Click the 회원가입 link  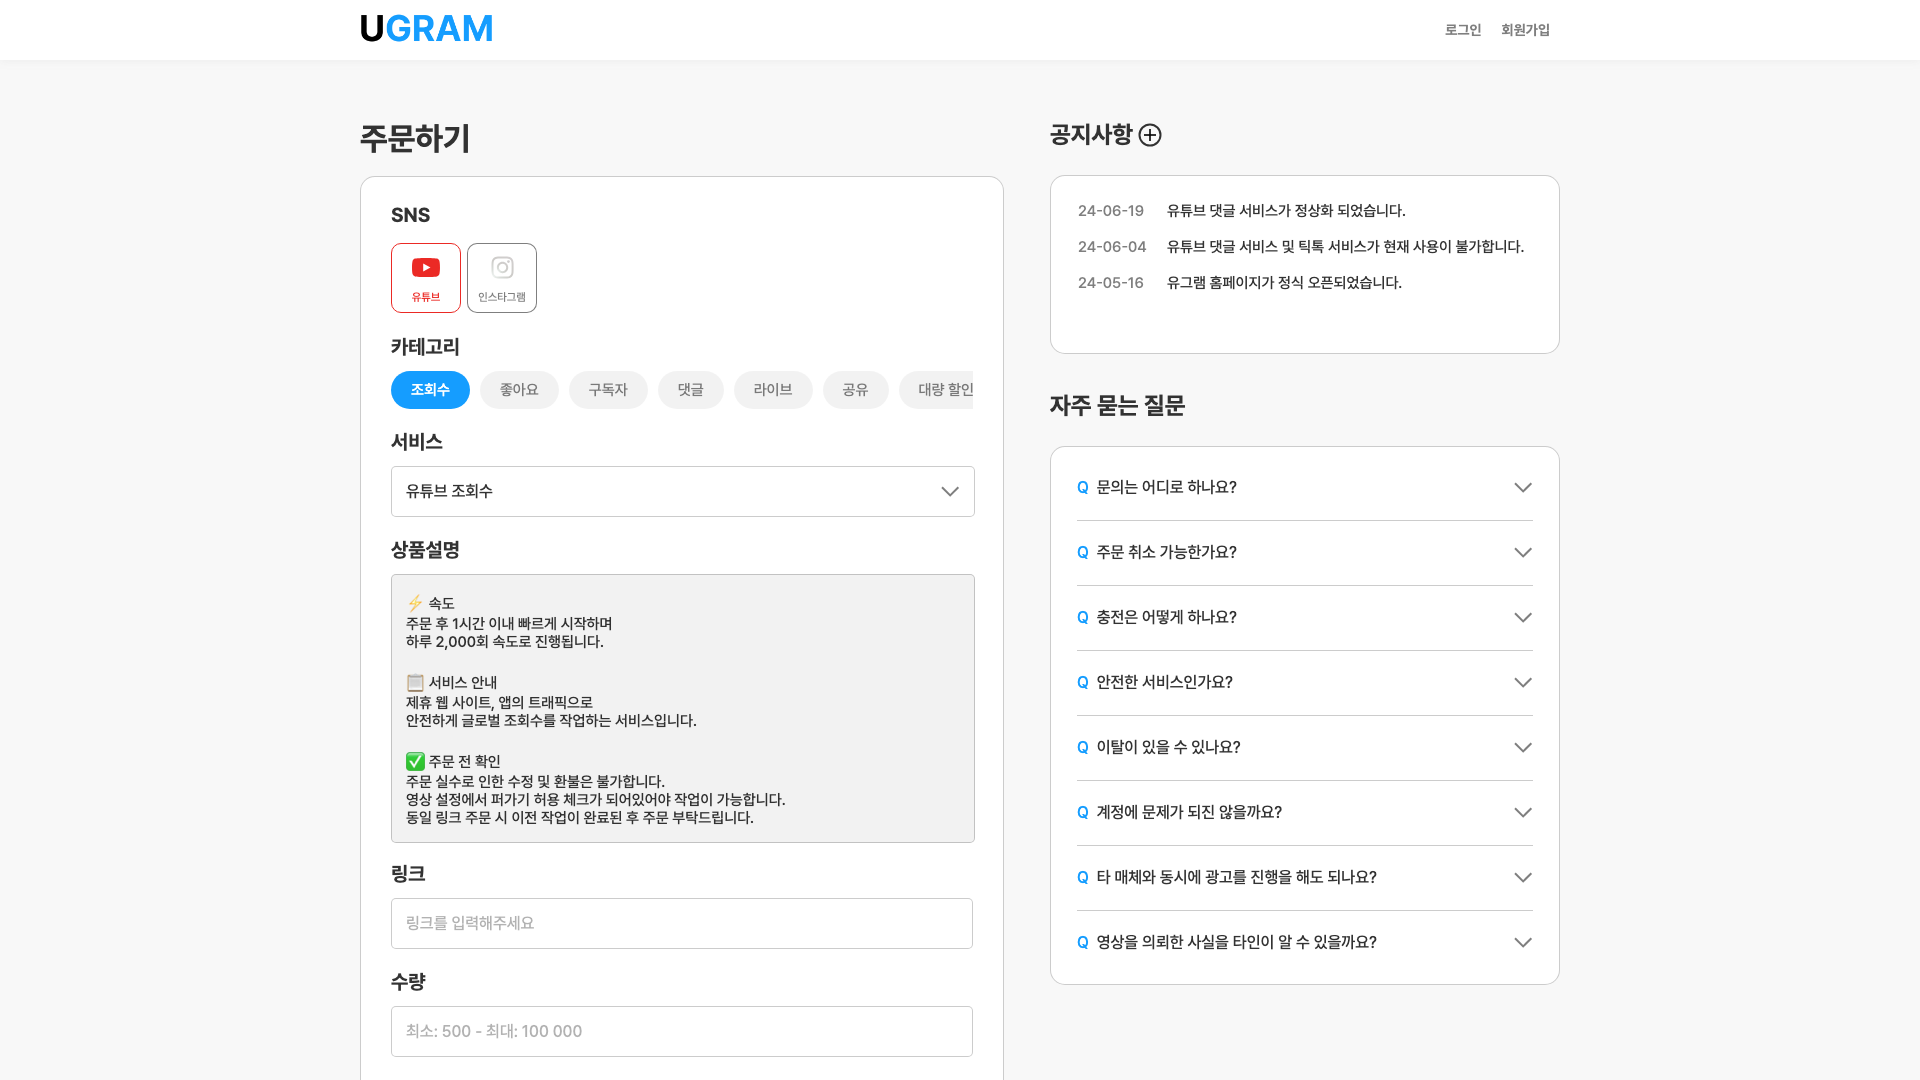(1525, 30)
